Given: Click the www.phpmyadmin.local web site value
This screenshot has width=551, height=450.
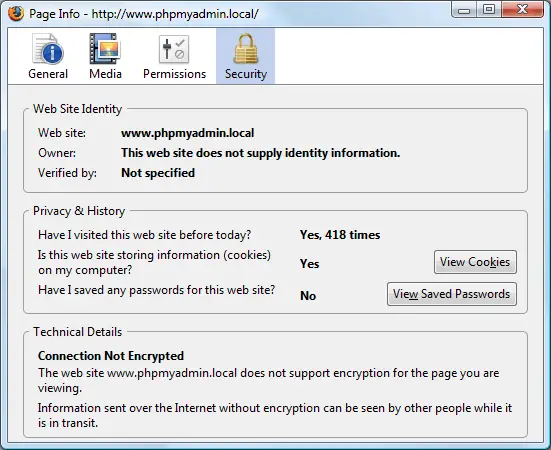Looking at the screenshot, I should (188, 133).
